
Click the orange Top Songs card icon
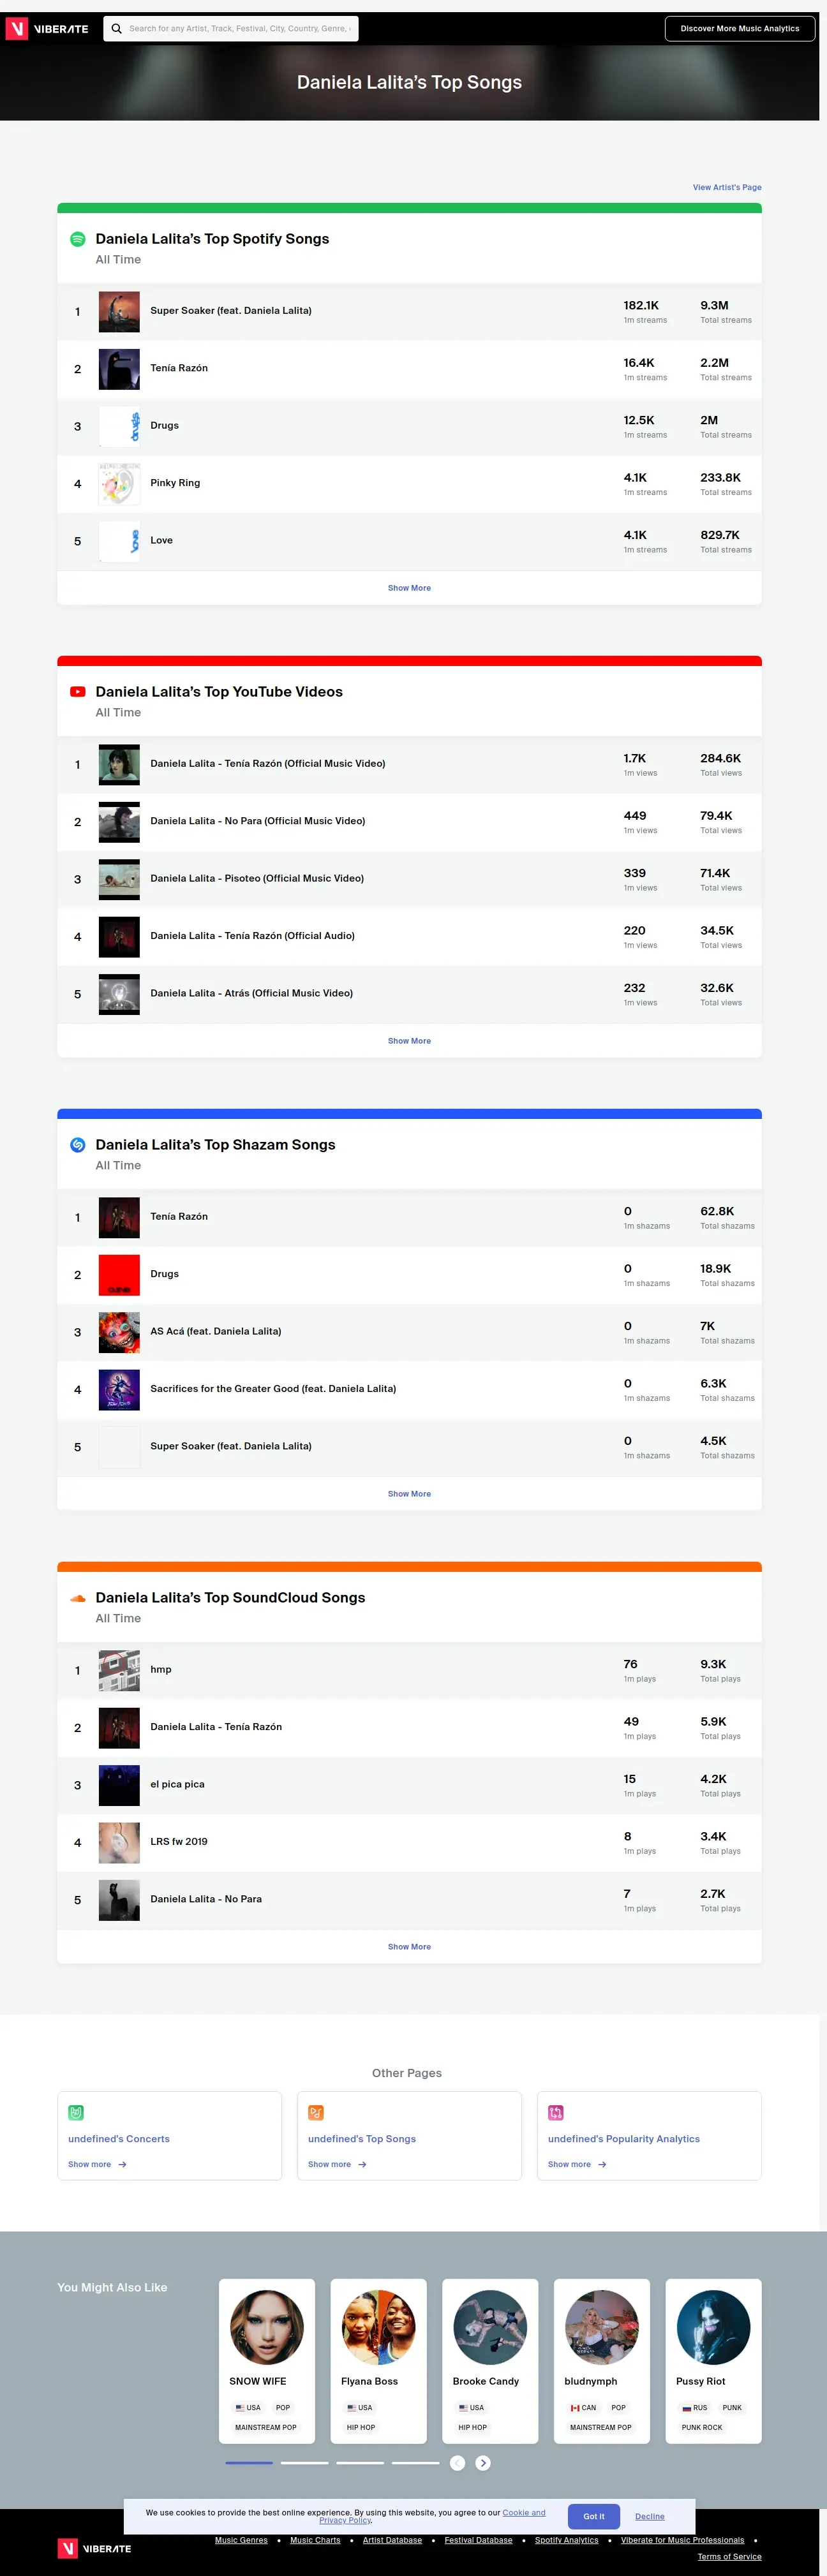pos(316,2113)
